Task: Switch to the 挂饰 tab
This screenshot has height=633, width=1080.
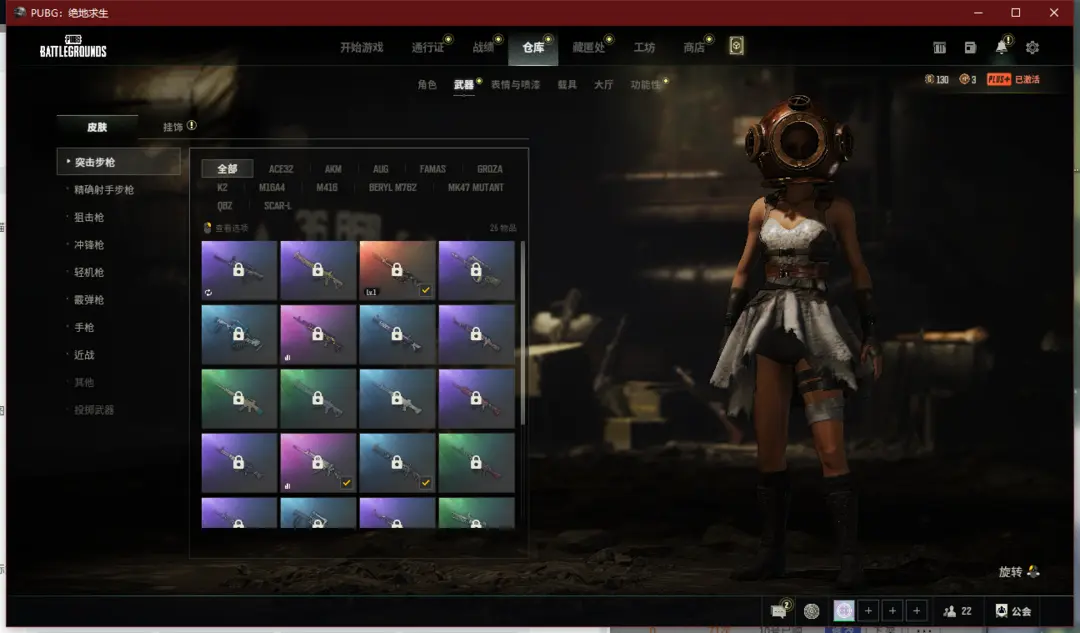Action: tap(174, 127)
